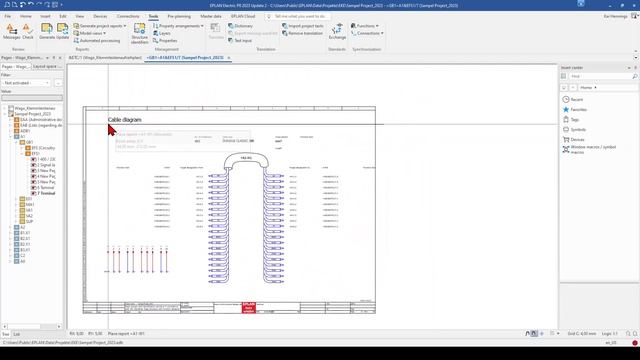Switch to the Pre-planning ribbon tab
The image size is (640, 360).
(x=179, y=16)
